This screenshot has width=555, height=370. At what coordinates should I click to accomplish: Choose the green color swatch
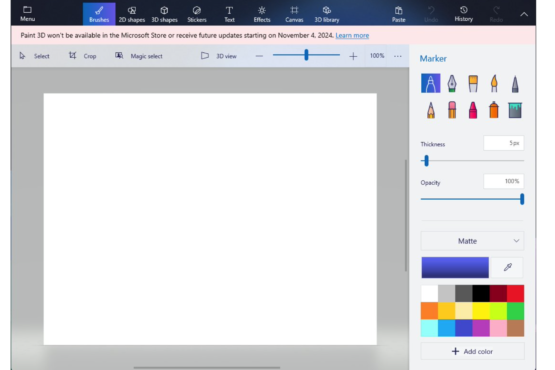[515, 311]
